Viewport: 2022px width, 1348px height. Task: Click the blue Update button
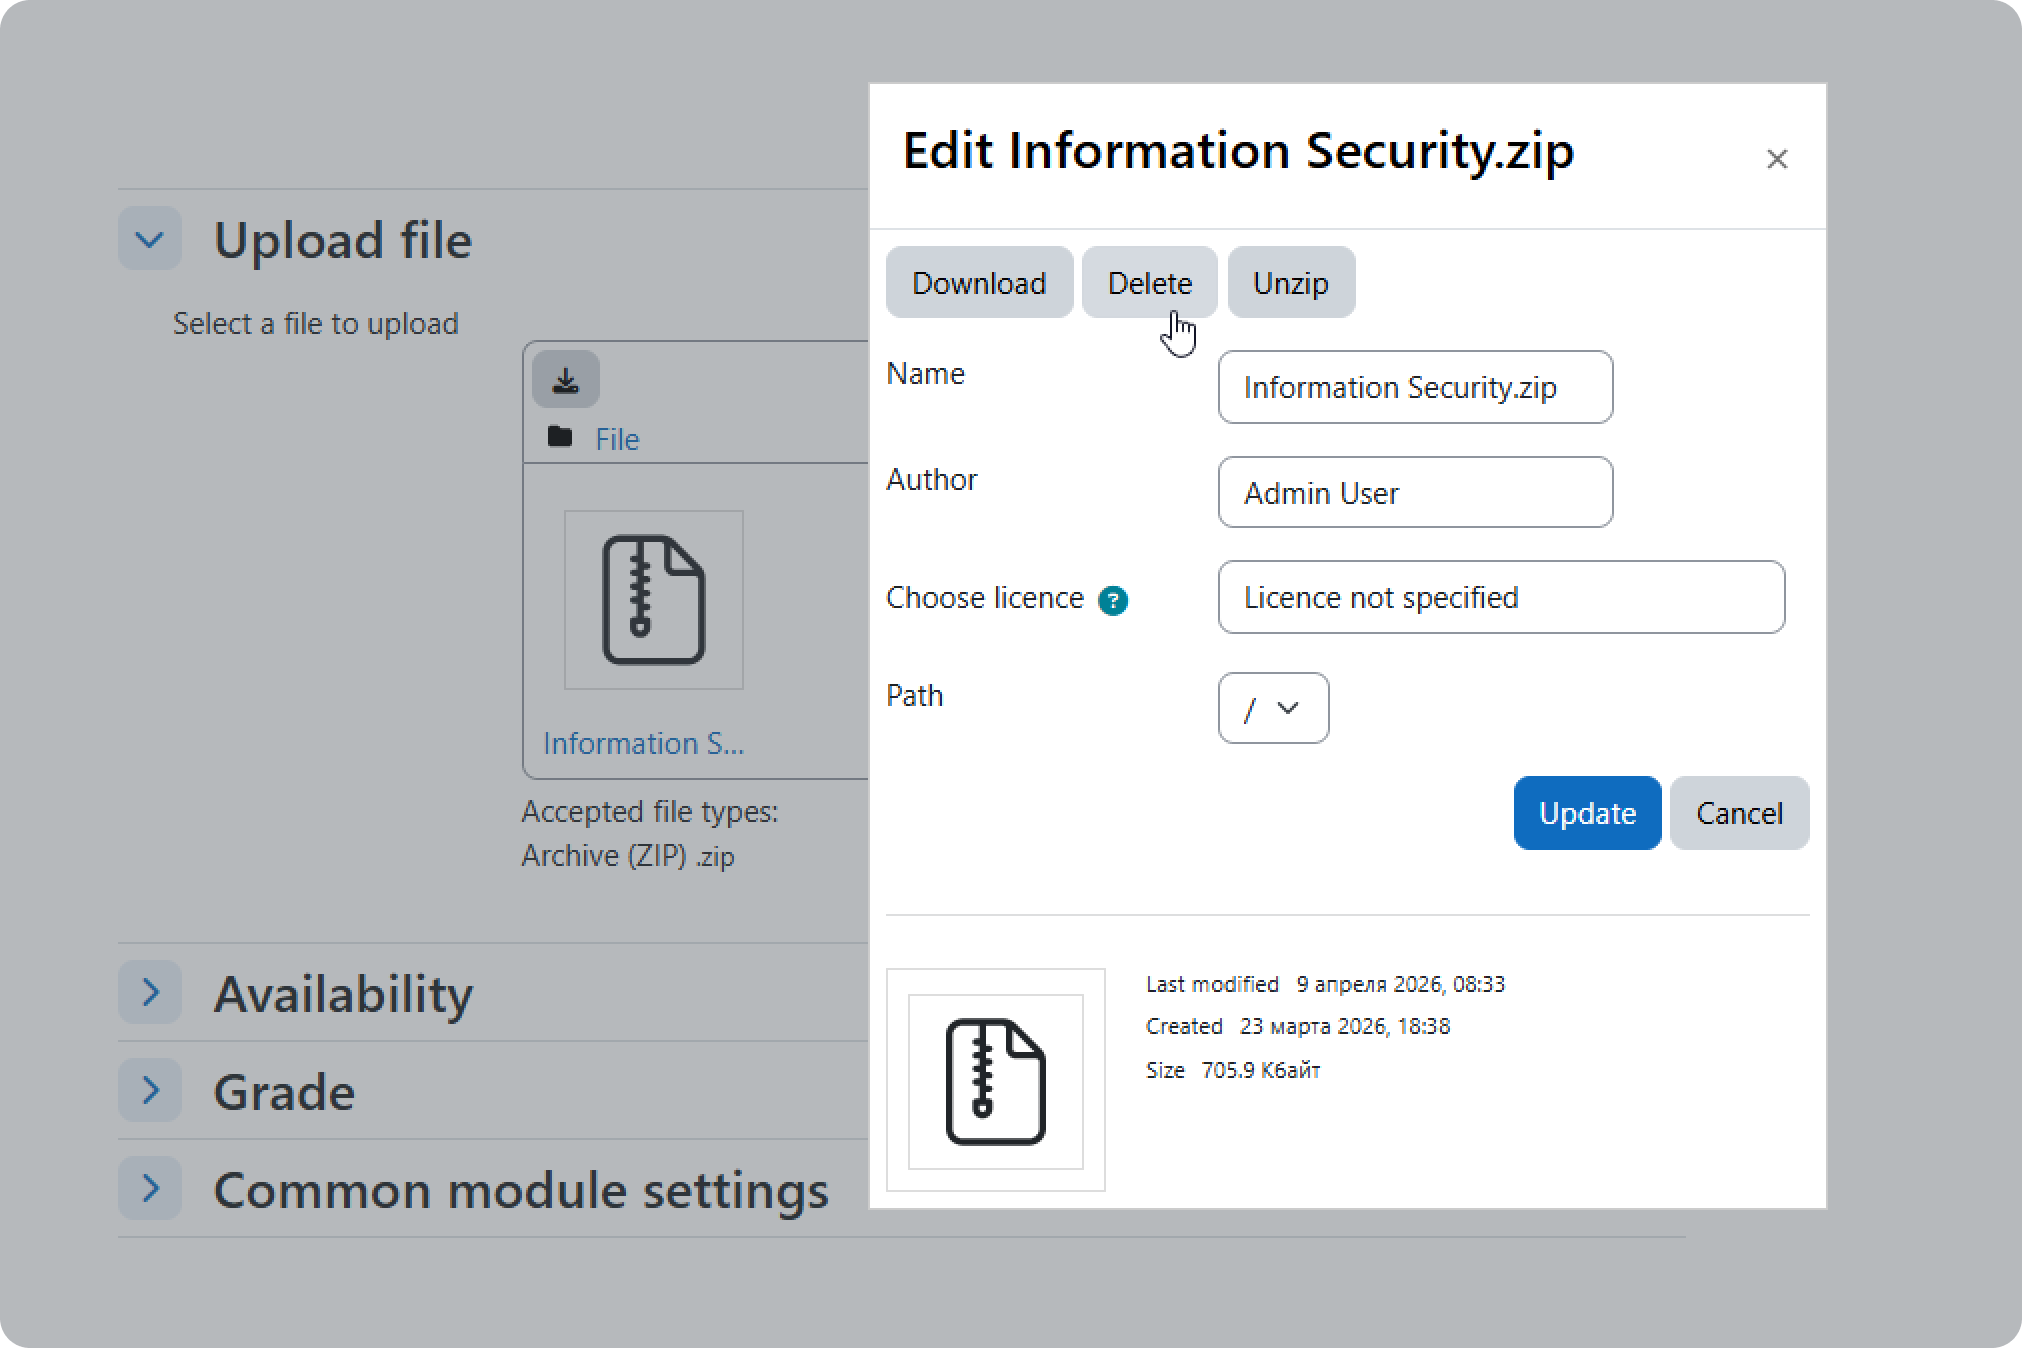click(1586, 813)
